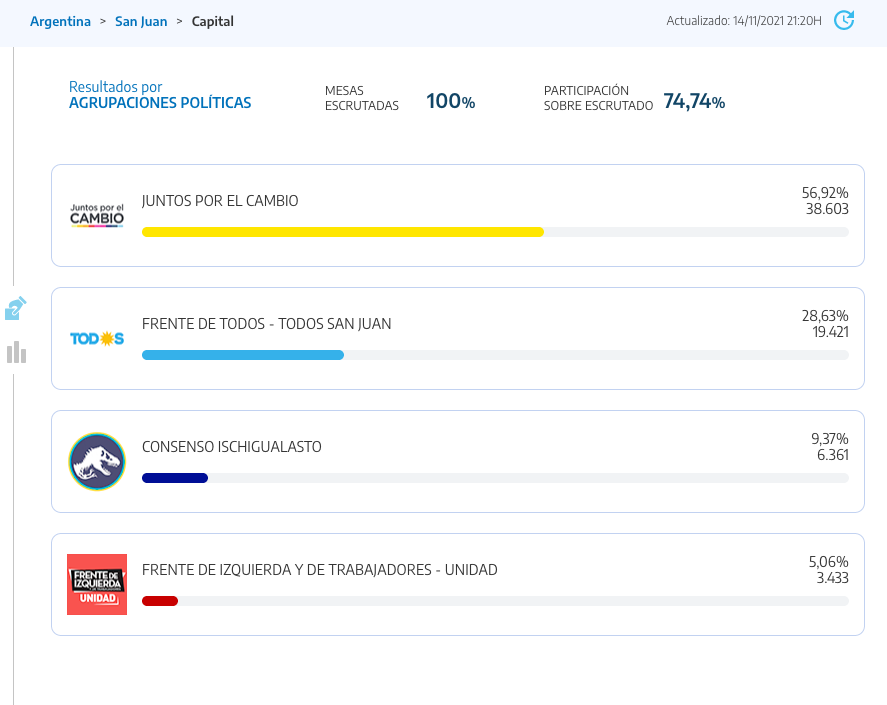Open the ballot vote sidebar icon
The height and width of the screenshot is (705, 887).
pyautogui.click(x=16, y=308)
